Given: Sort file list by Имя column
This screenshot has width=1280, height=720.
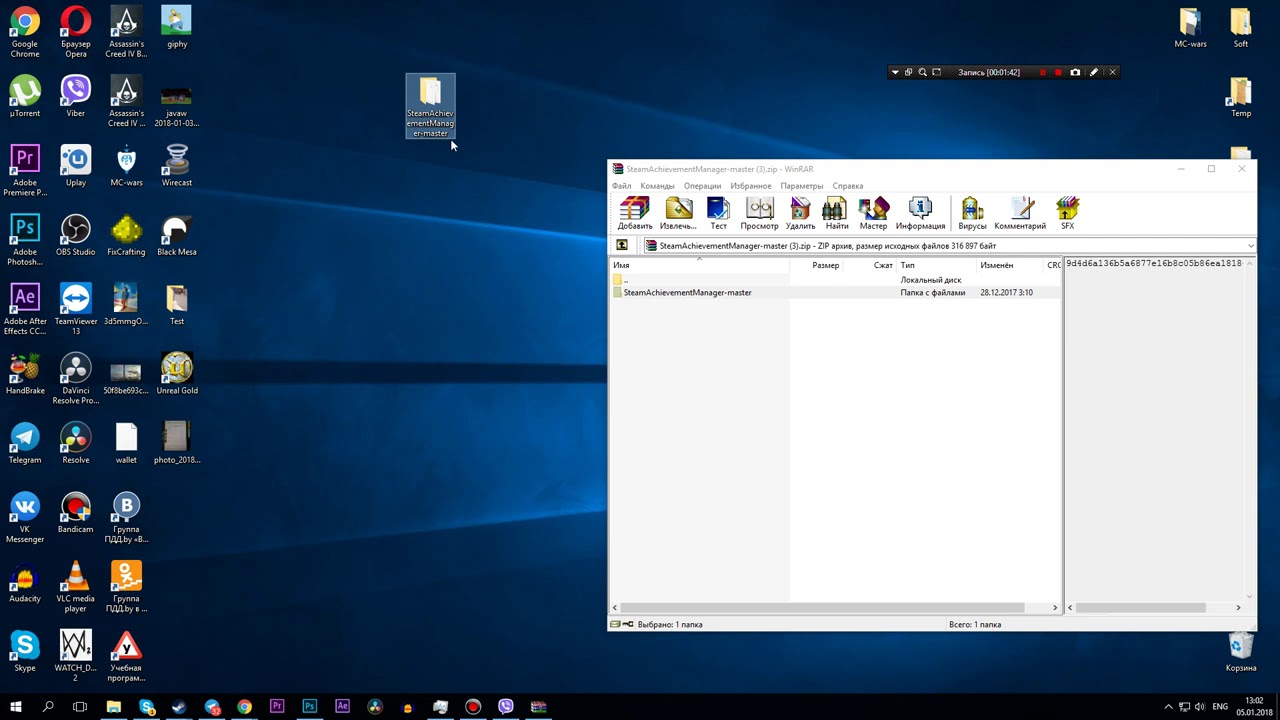Looking at the screenshot, I should (x=699, y=265).
